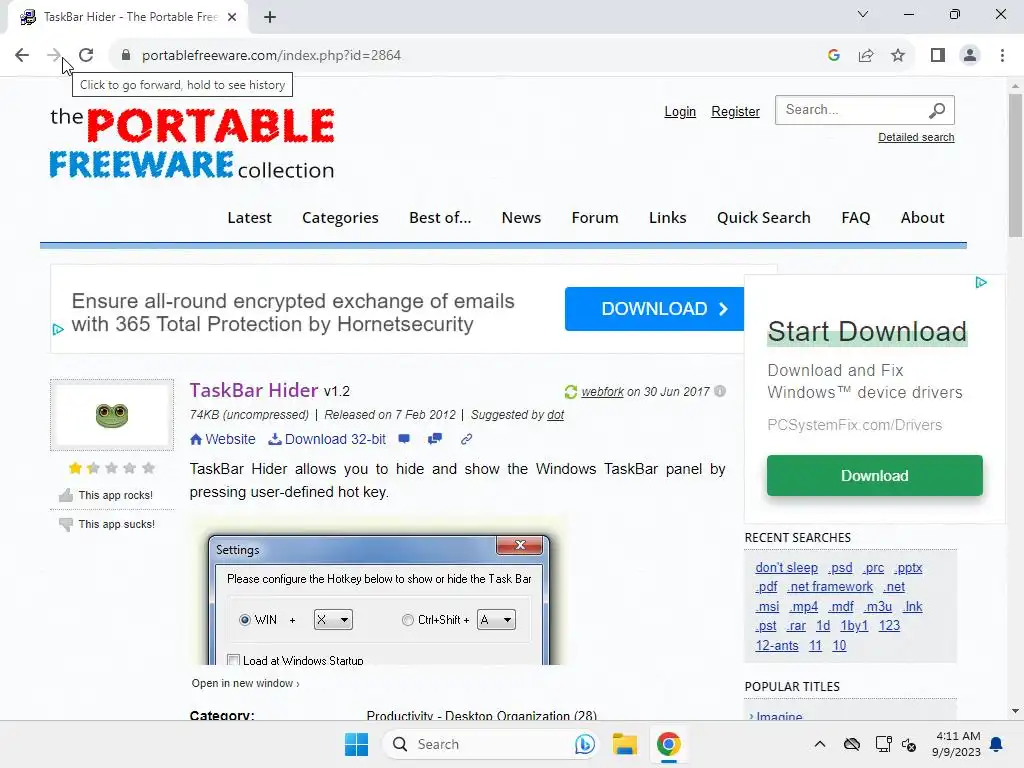Open Best of... menu
This screenshot has width=1024, height=768.
[440, 217]
